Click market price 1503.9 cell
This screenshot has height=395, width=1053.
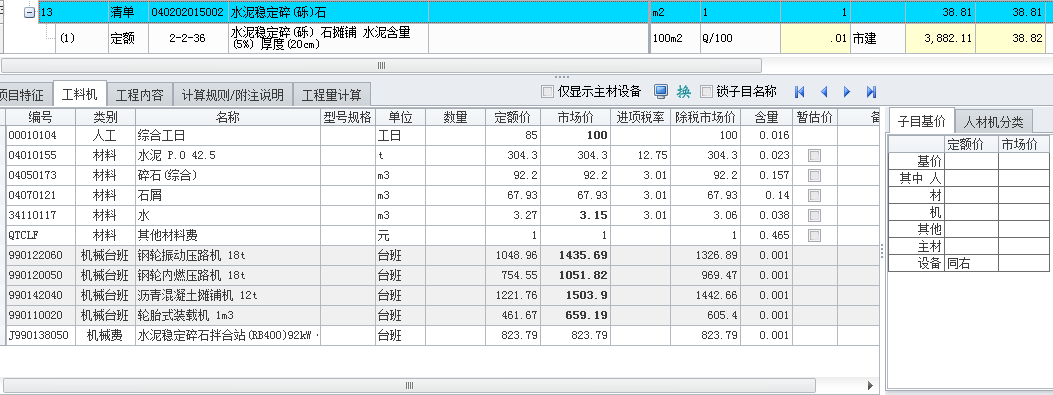click(575, 296)
